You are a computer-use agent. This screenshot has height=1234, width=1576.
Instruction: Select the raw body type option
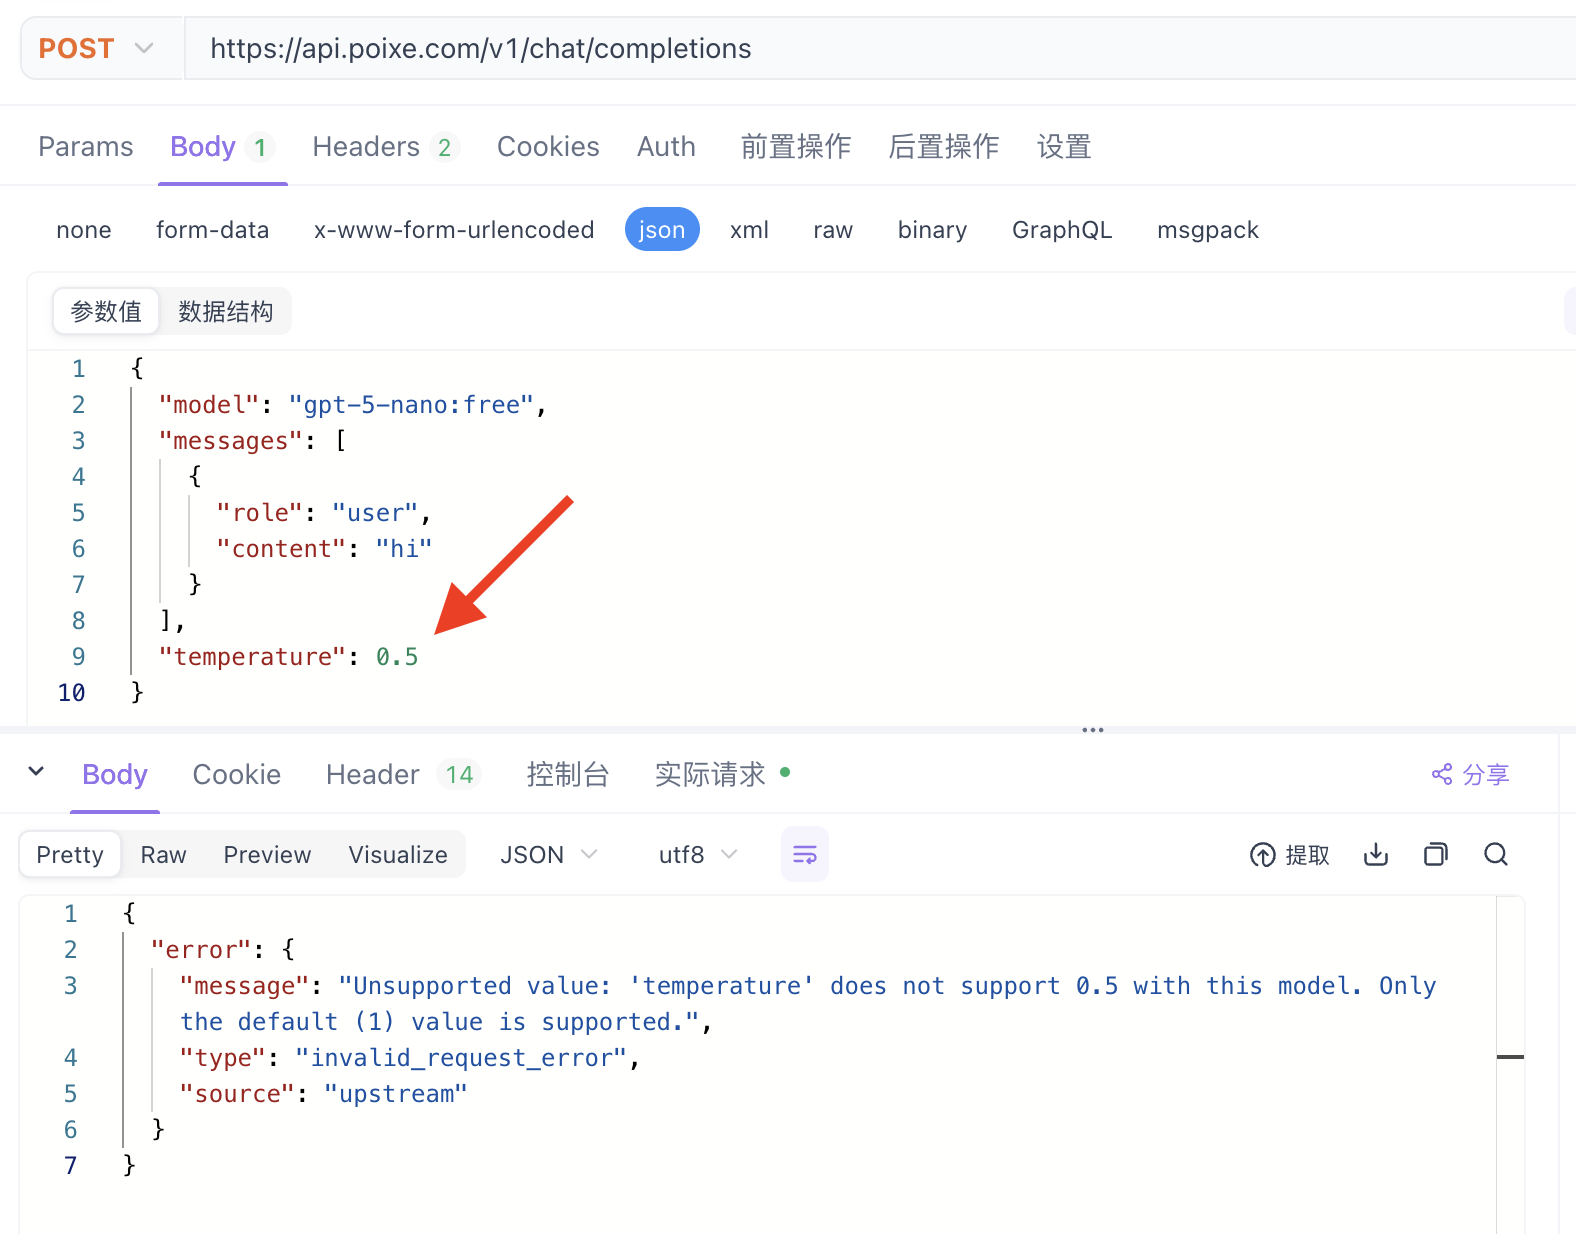click(x=832, y=230)
